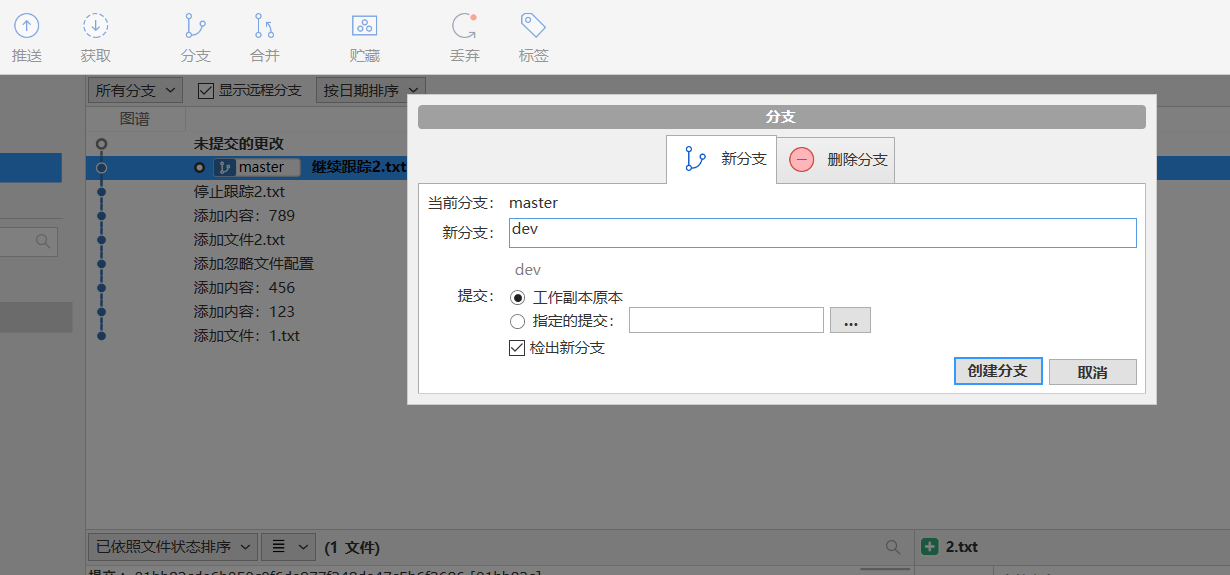This screenshot has width=1230, height=575.
Task: Select the 未提交的更改 row
Action: 239,144
